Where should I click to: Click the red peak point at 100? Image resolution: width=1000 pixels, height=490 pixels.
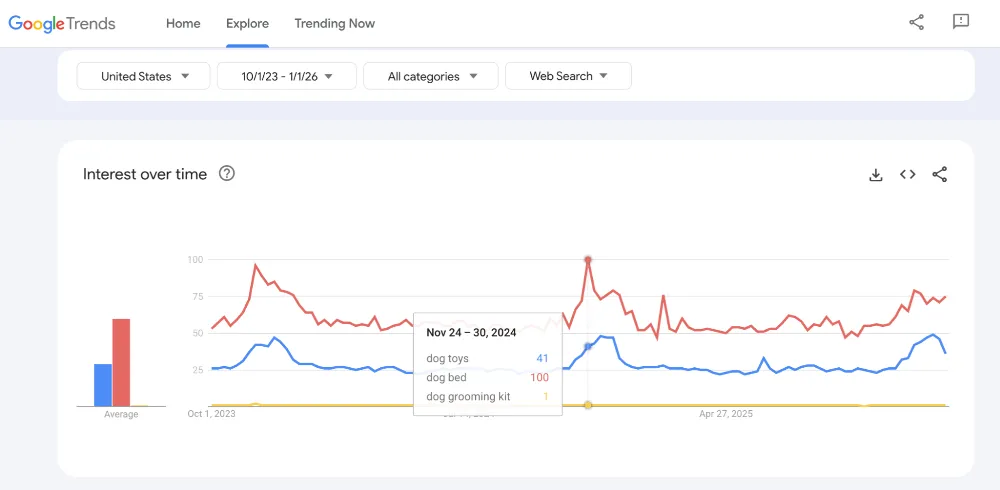[x=588, y=260]
